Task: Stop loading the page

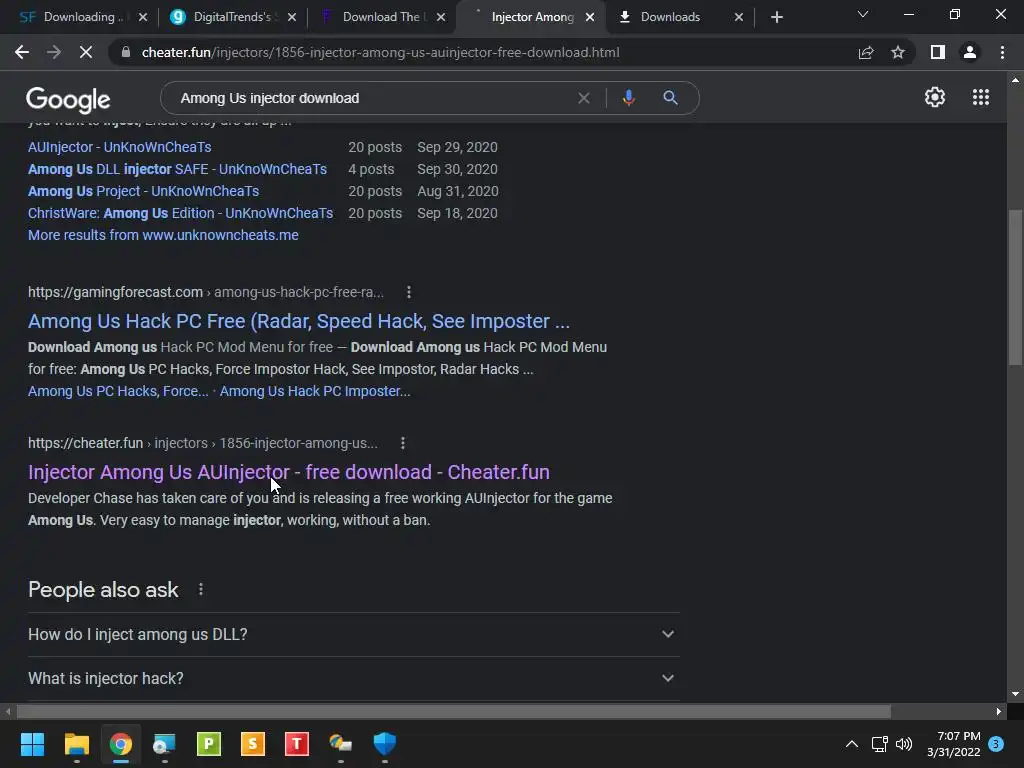Action: coord(86,52)
